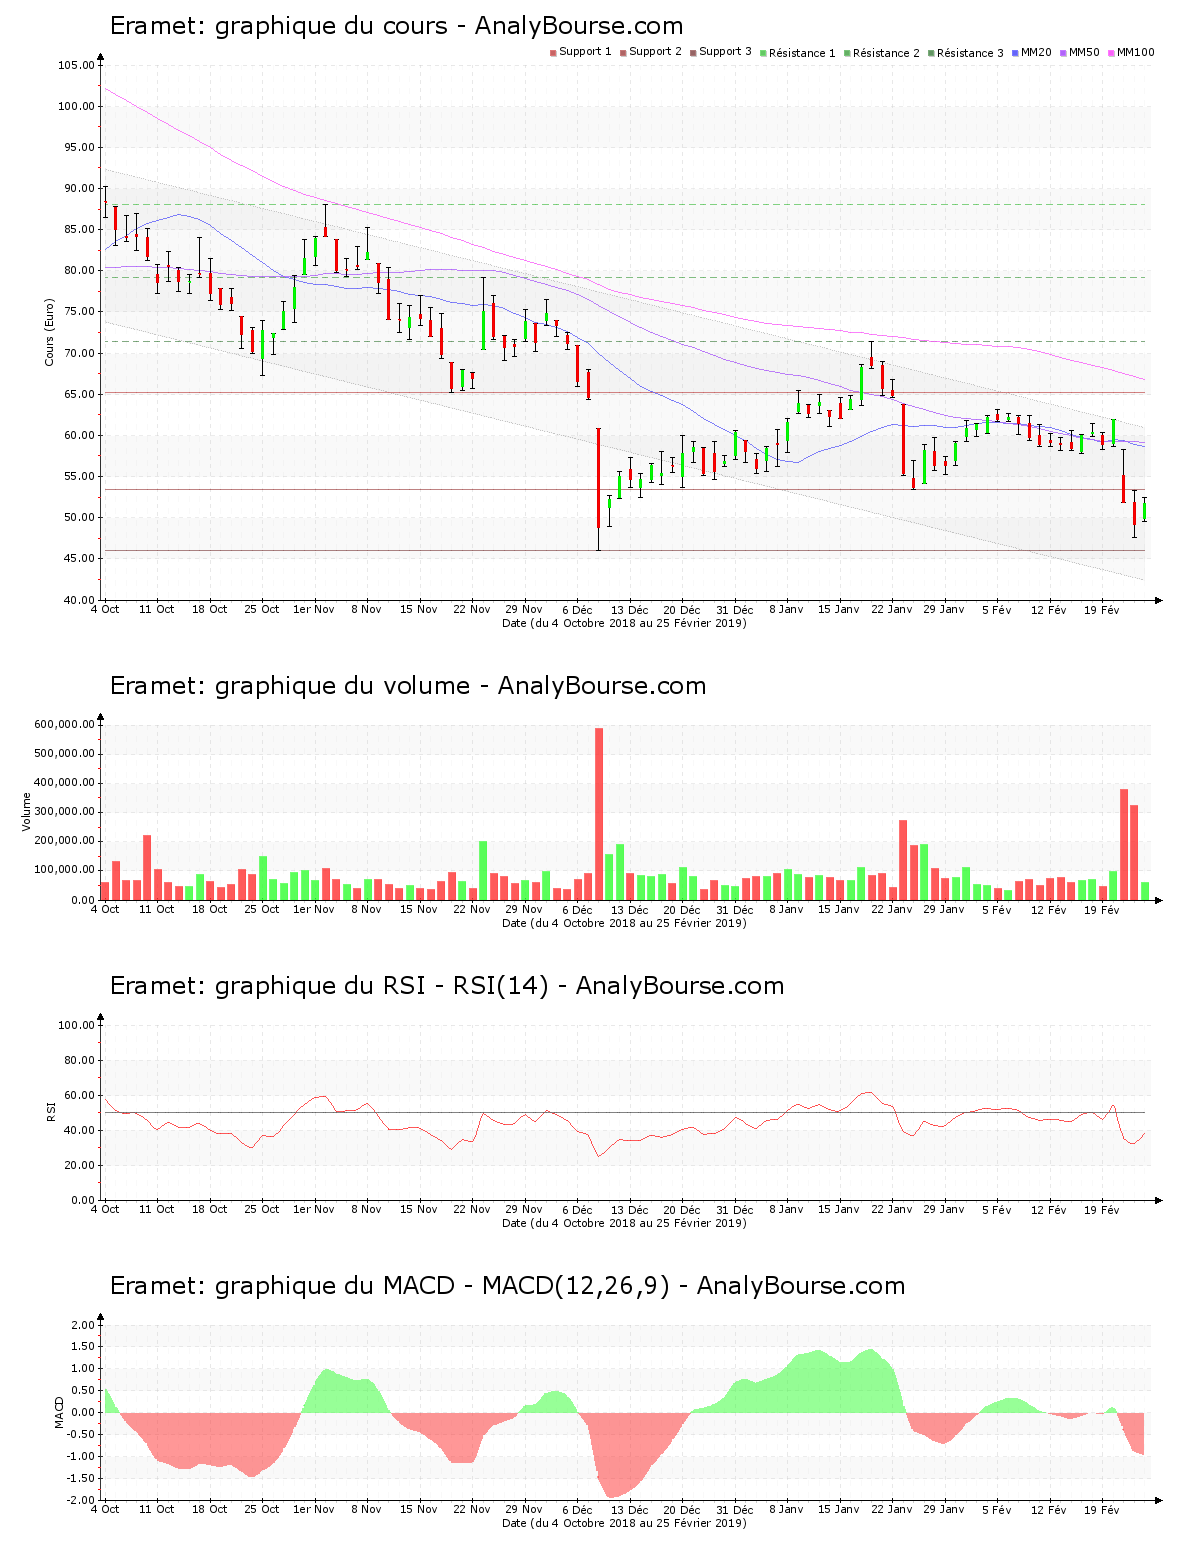Screen dimensions: 1200x1550
Task: Click the Support 3 legend color swatch
Action: (693, 53)
